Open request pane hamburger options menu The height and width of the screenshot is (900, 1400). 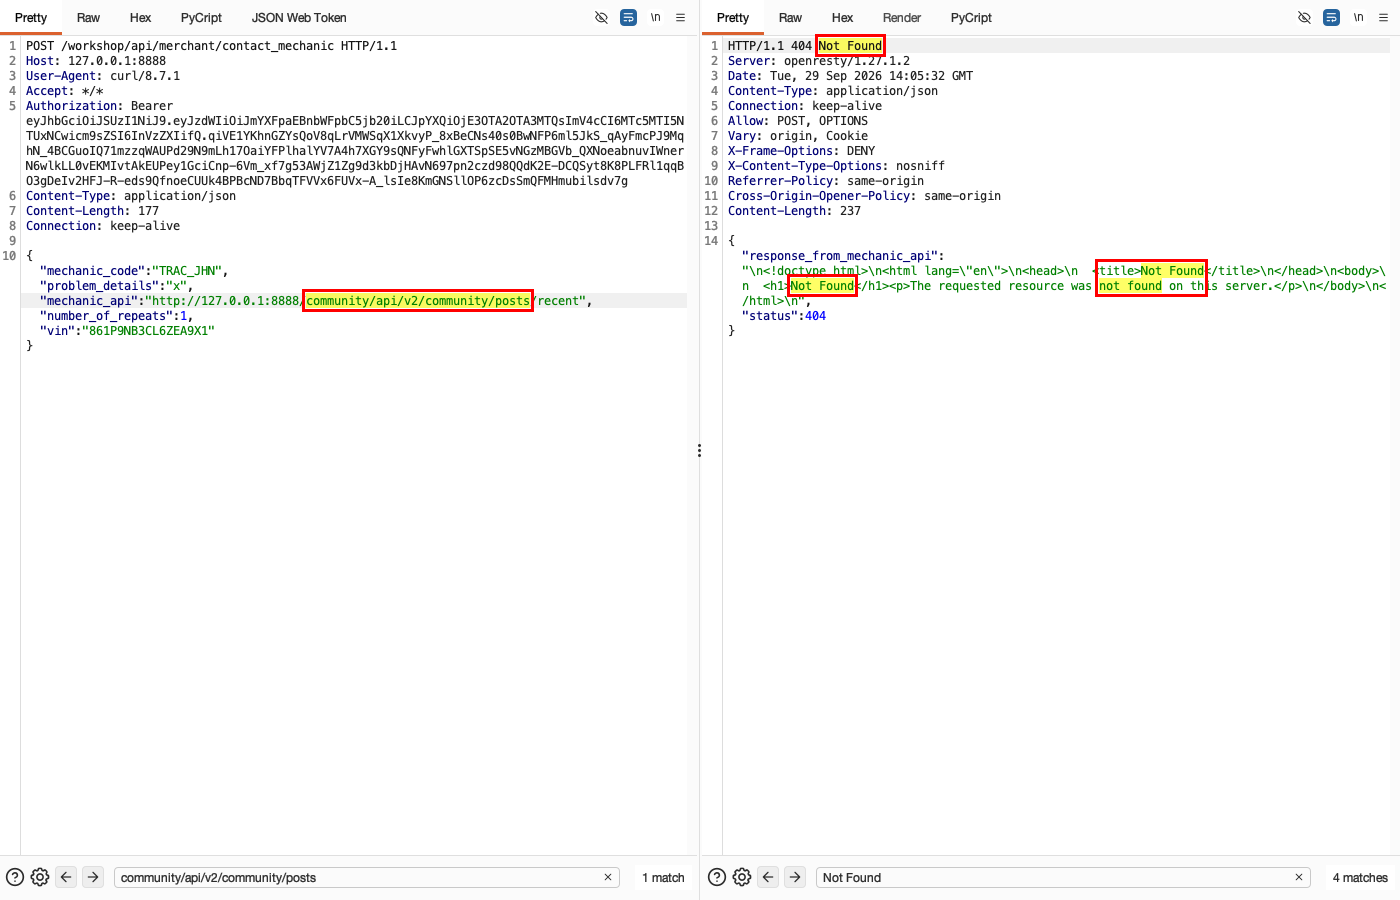681,17
